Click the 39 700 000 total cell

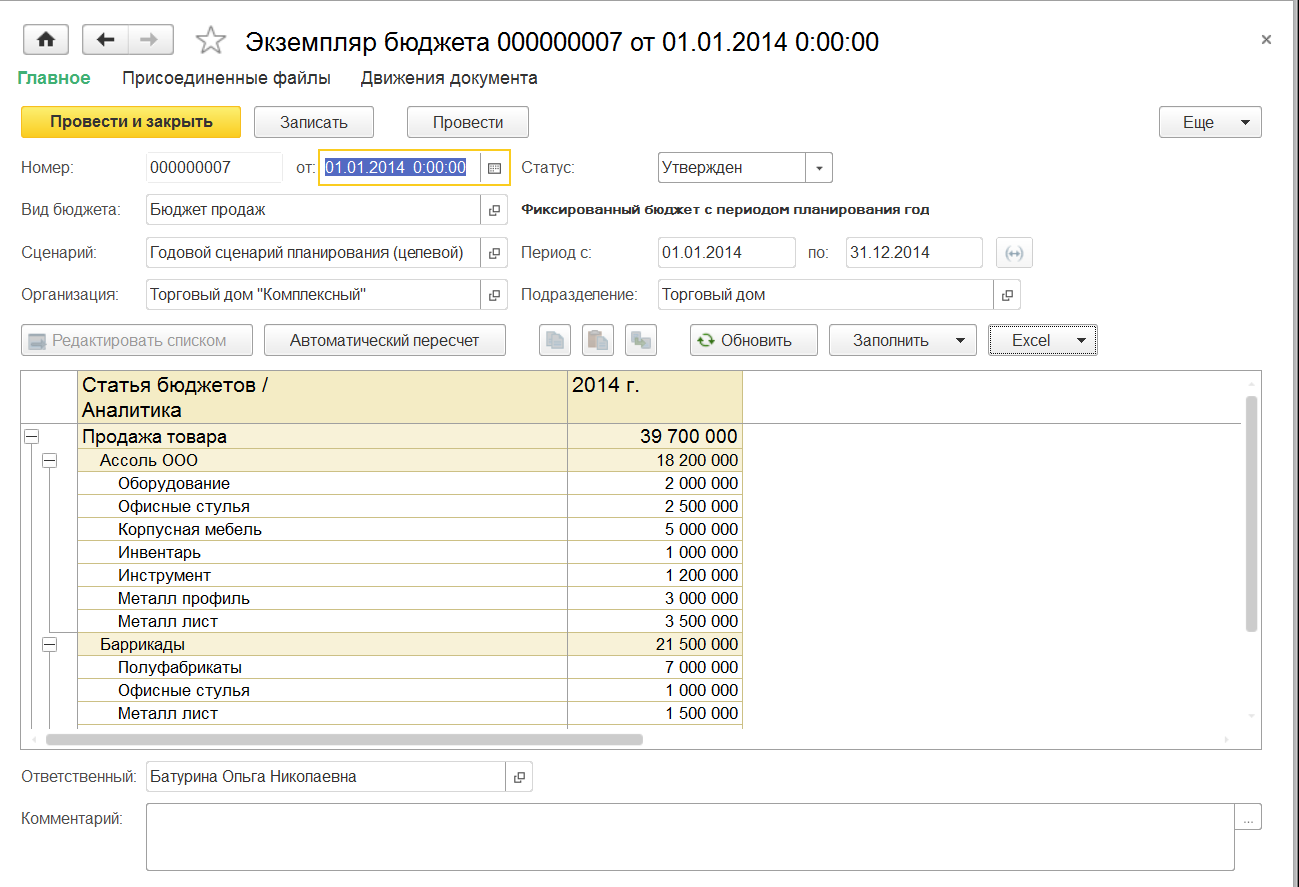655,437
